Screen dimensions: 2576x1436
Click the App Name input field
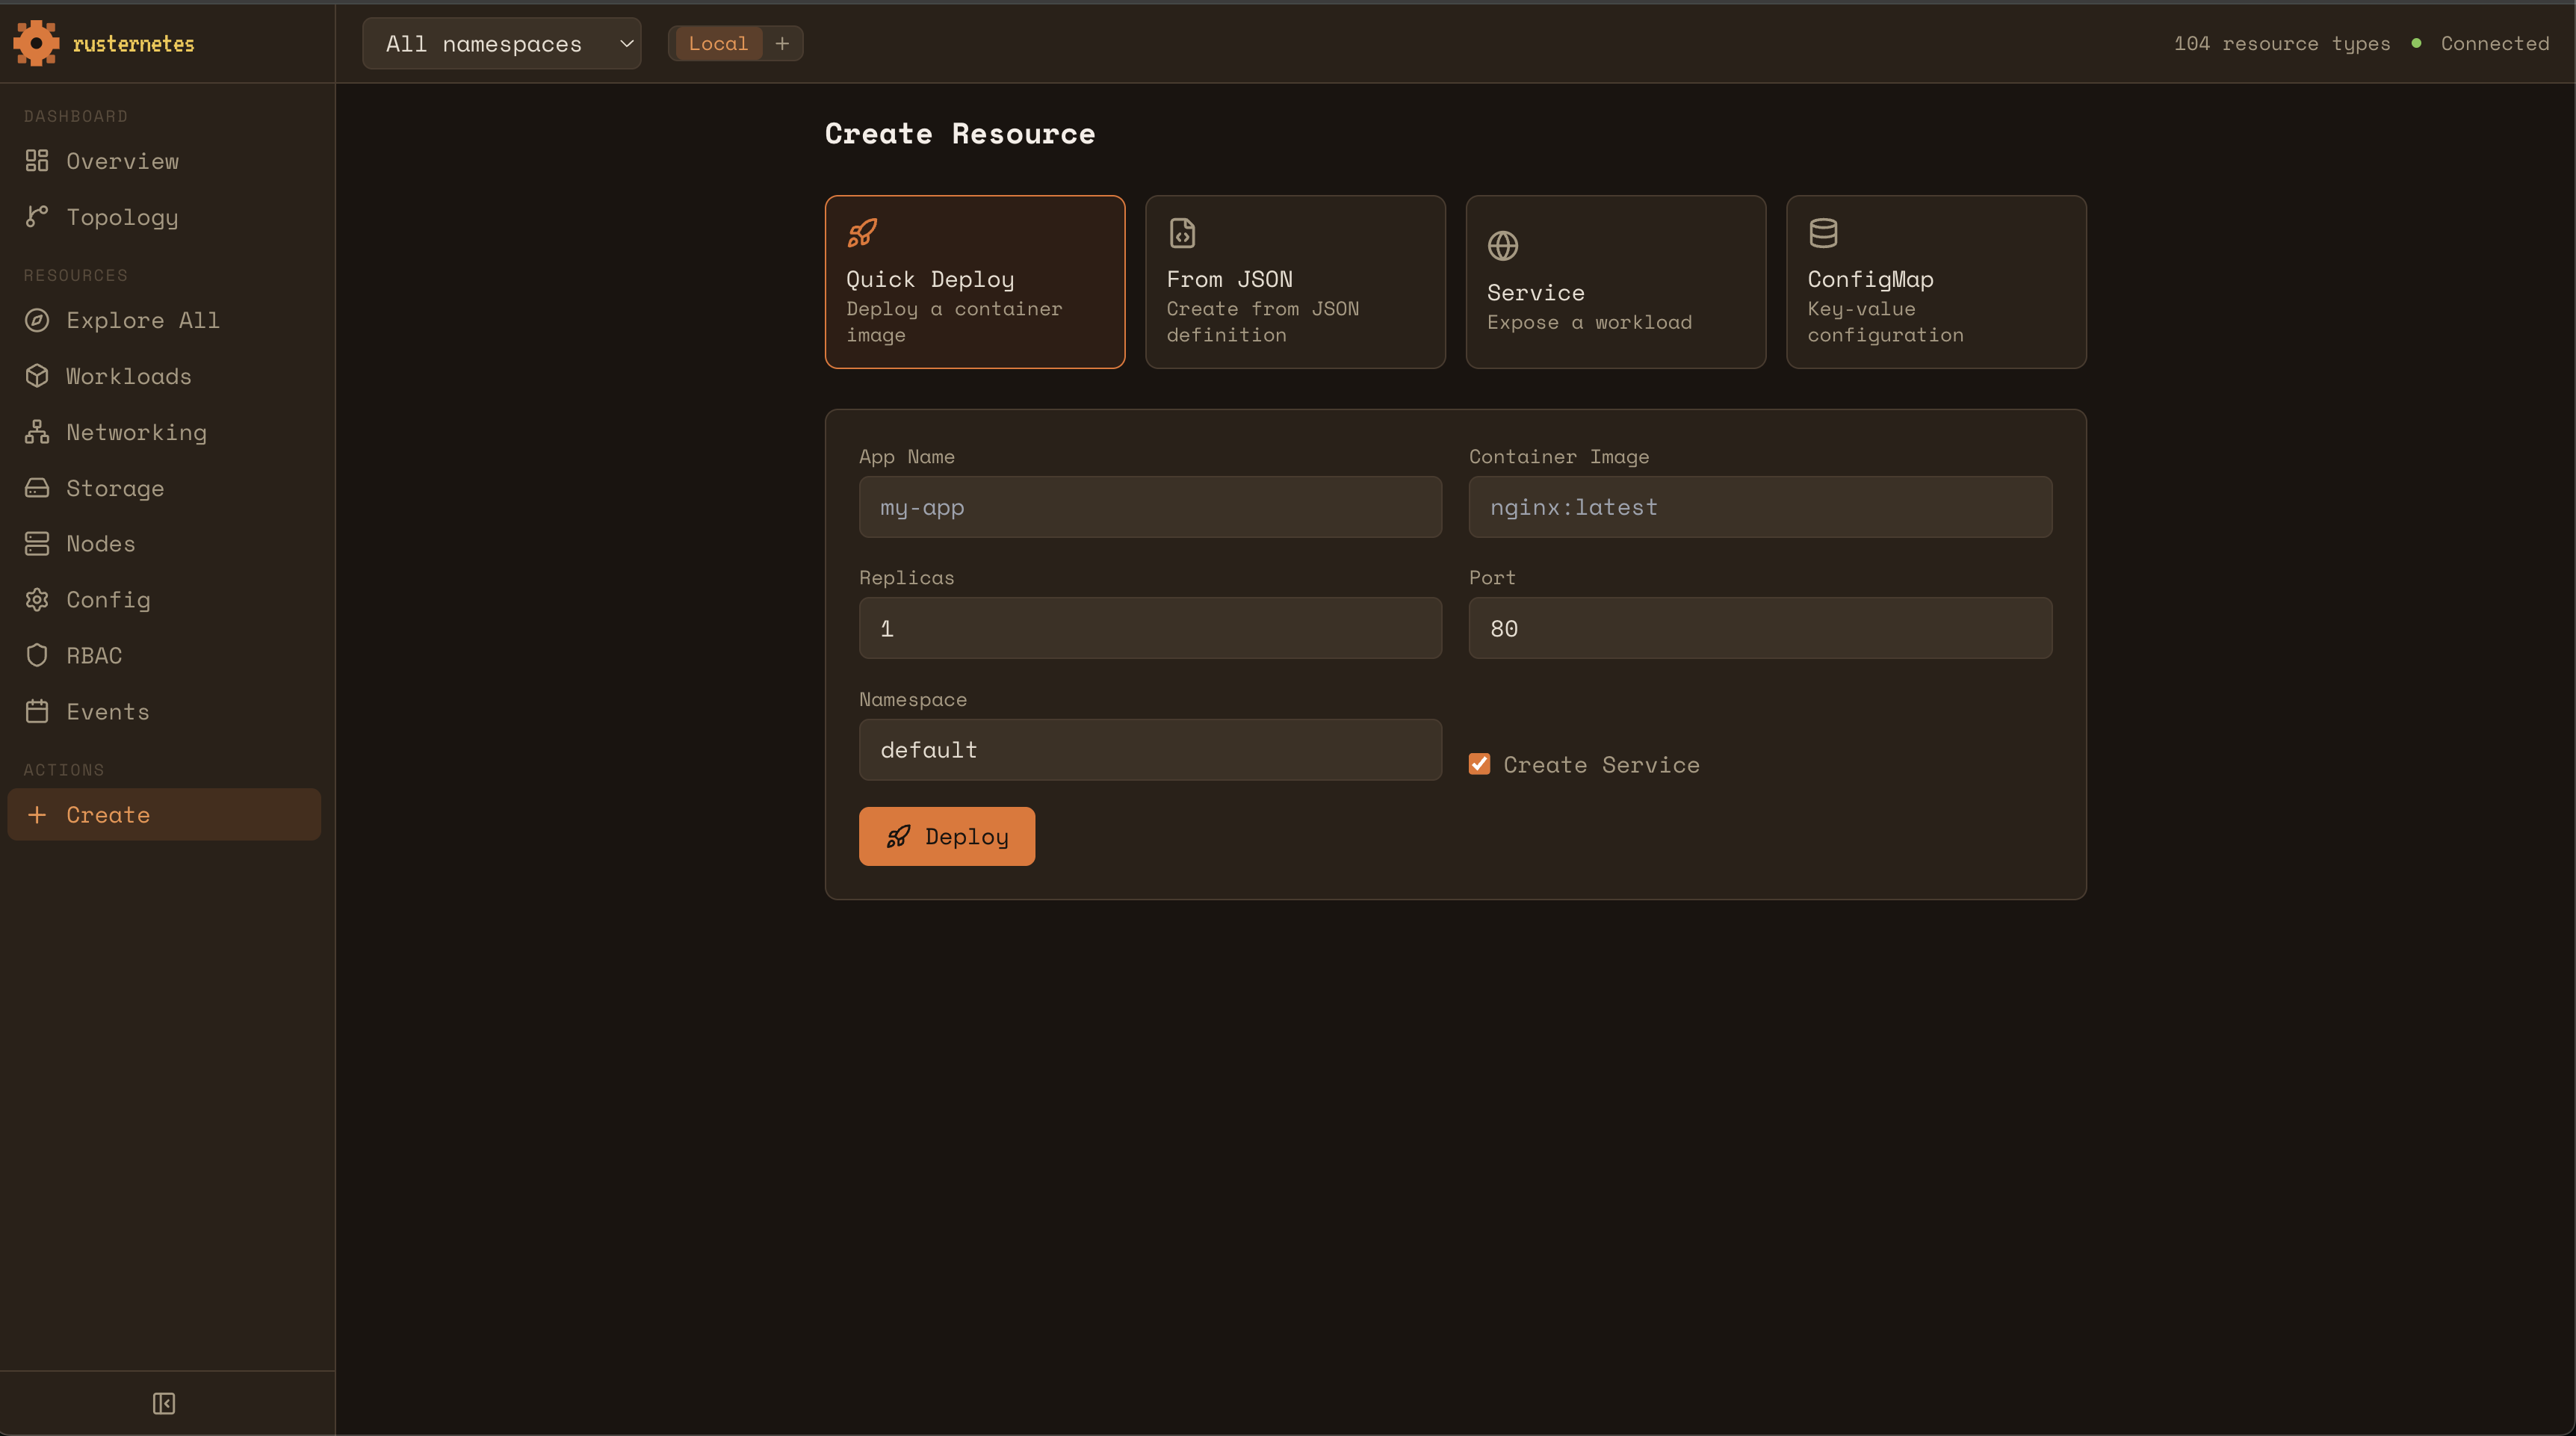[1150, 507]
